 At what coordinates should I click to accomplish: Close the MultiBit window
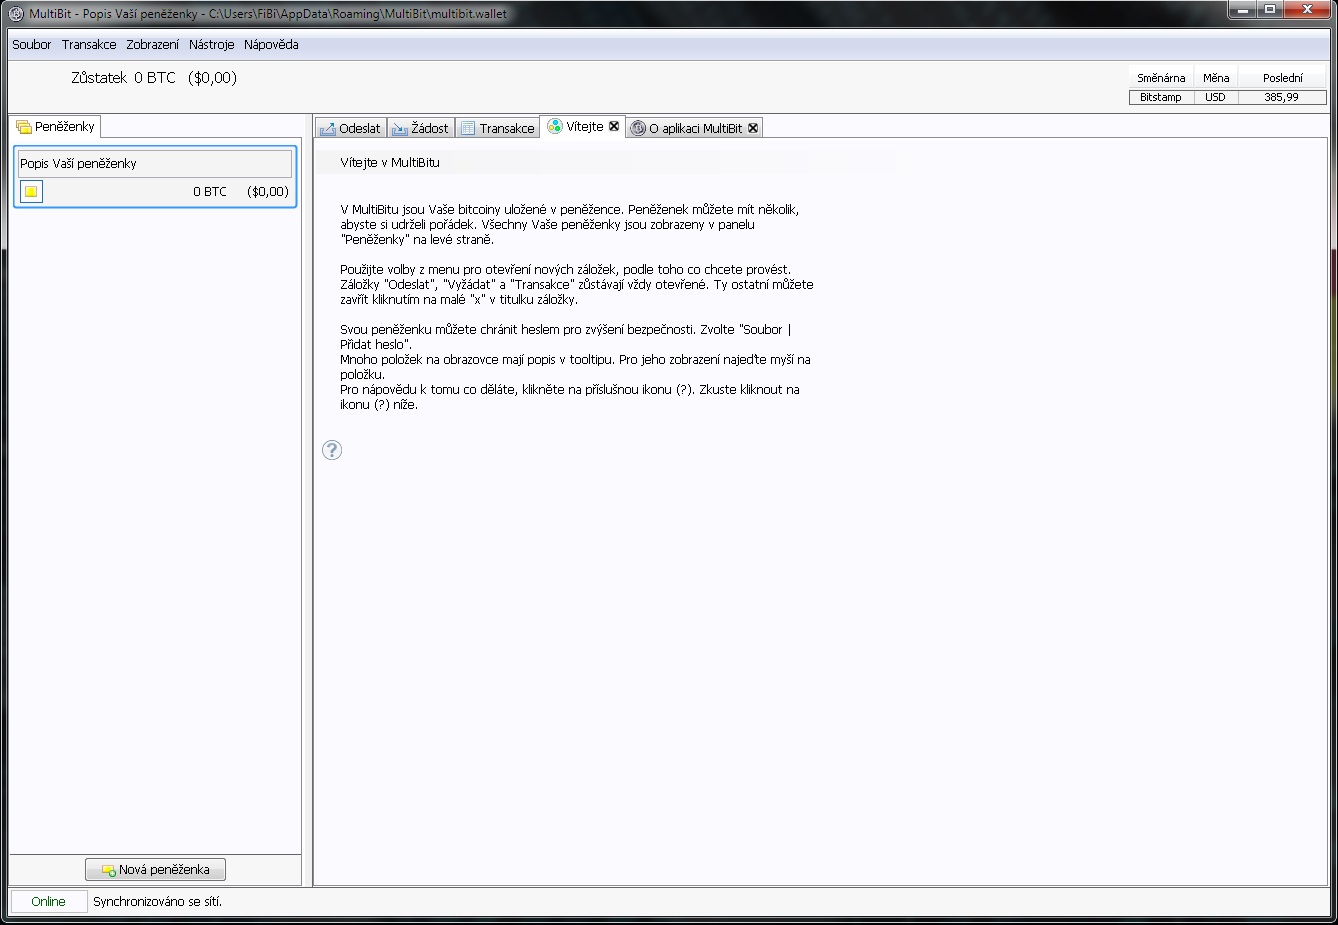click(x=1308, y=10)
